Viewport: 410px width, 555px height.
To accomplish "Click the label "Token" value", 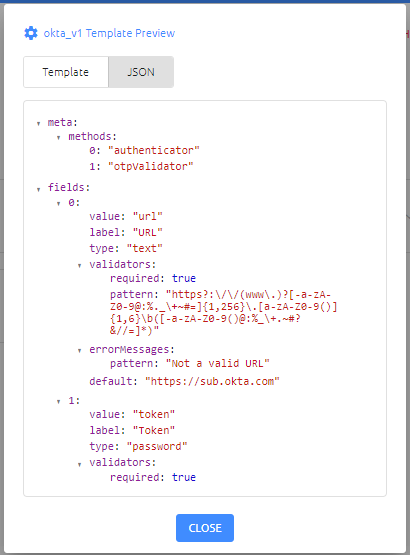I will 154,430.
